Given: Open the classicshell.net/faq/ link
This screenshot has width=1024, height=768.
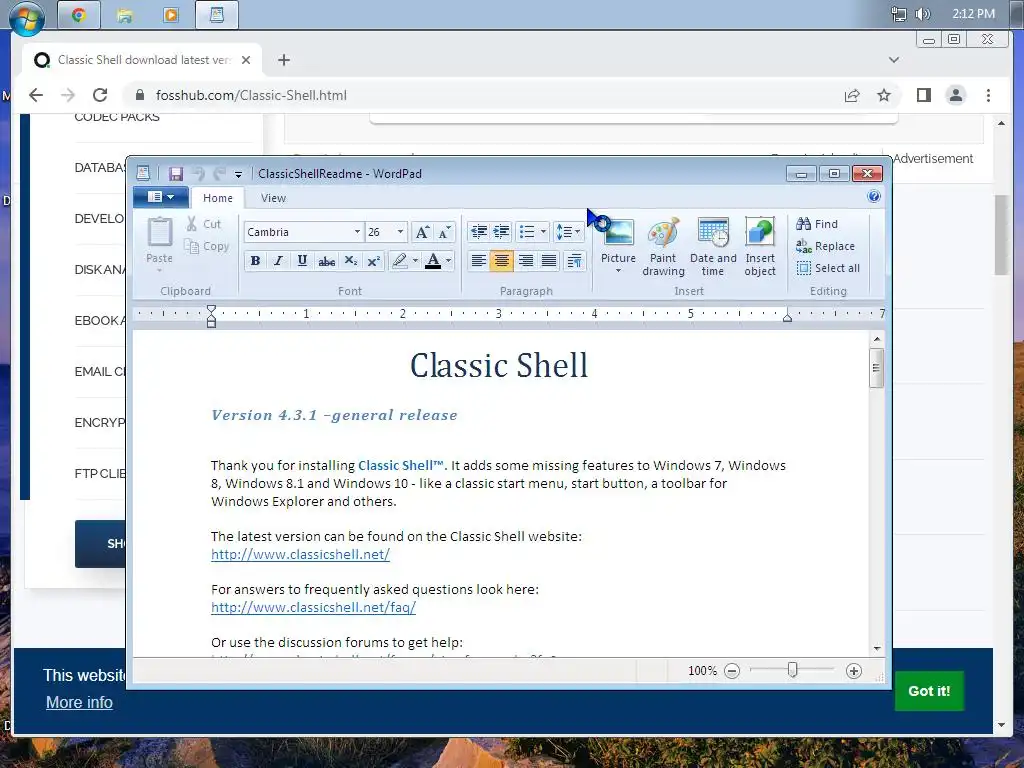Looking at the screenshot, I should pos(313,607).
